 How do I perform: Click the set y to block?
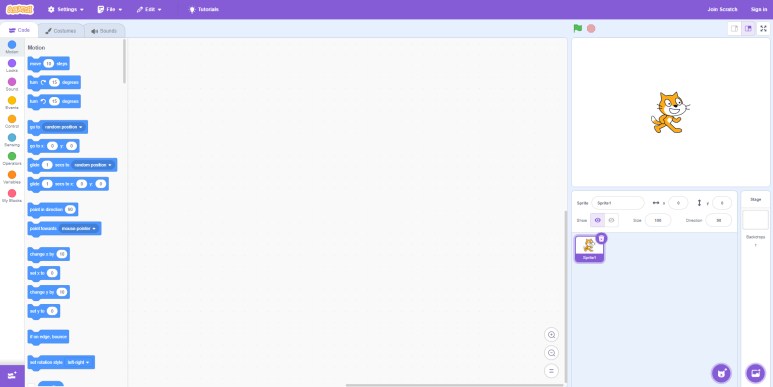tap(44, 311)
